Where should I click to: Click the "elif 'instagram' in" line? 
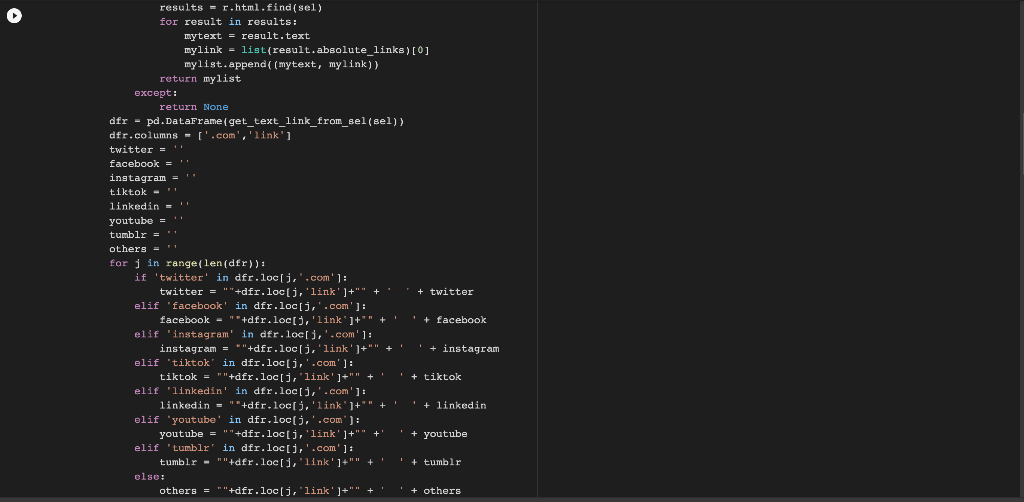(253, 334)
